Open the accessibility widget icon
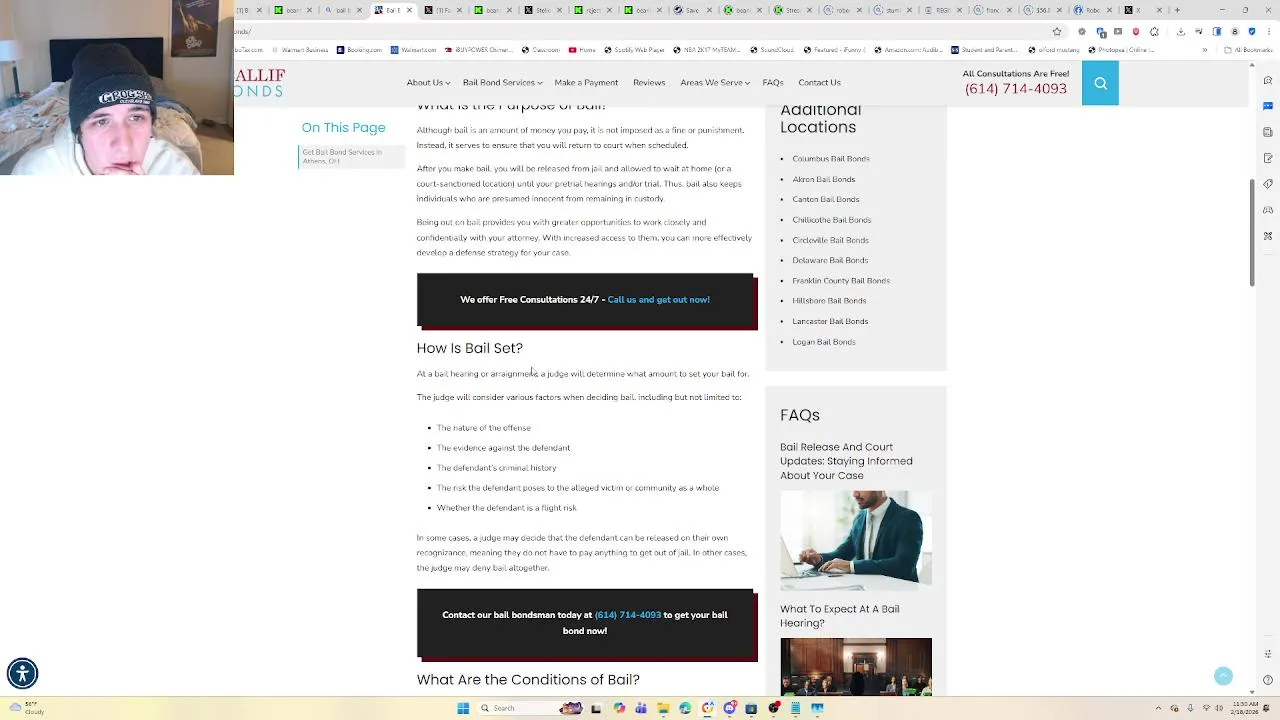Screen dimensions: 1280x720 click(x=22, y=673)
